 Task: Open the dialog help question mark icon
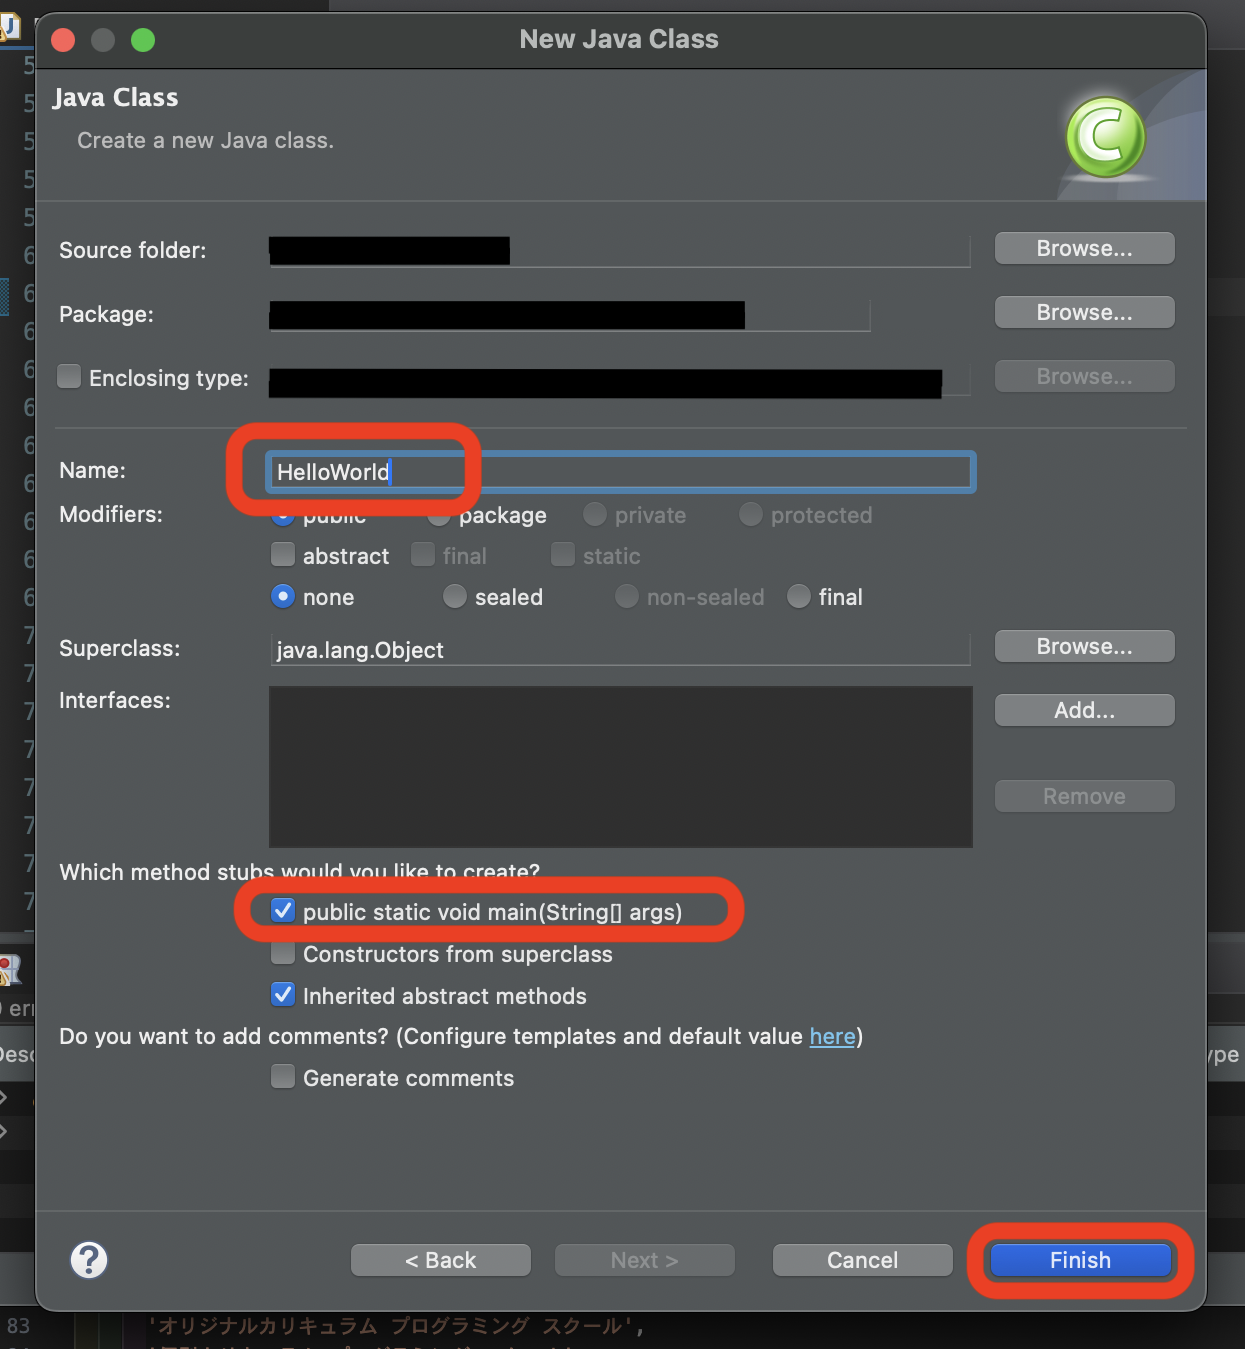[89, 1260]
